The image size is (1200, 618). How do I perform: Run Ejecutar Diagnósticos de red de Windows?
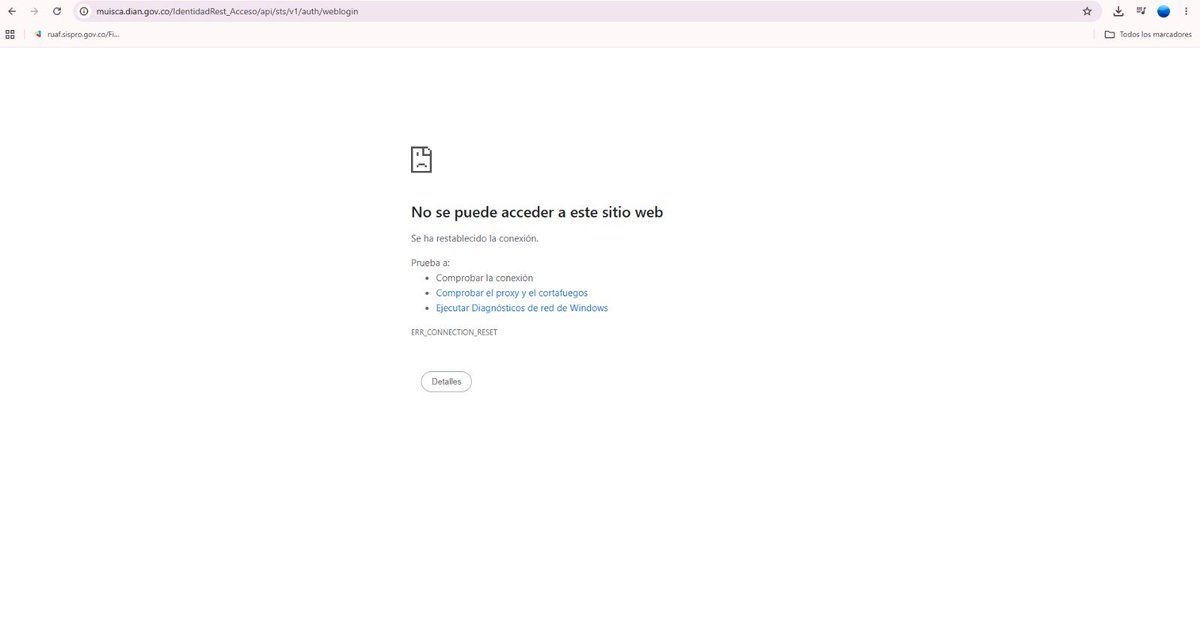(x=522, y=308)
